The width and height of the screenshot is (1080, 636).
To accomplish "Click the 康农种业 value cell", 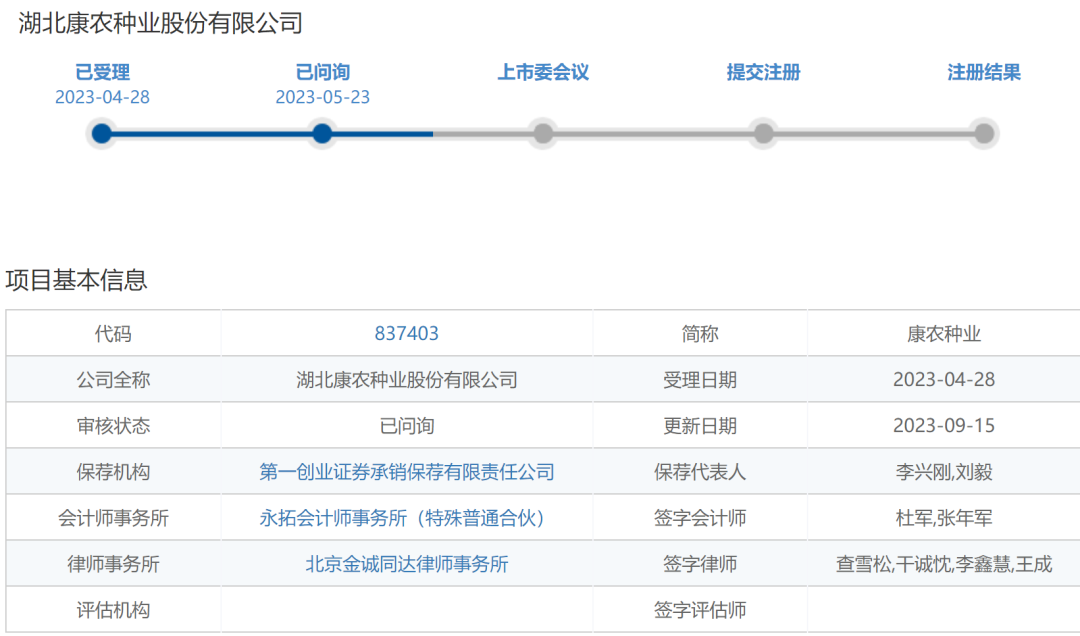I will pyautogui.click(x=944, y=334).
